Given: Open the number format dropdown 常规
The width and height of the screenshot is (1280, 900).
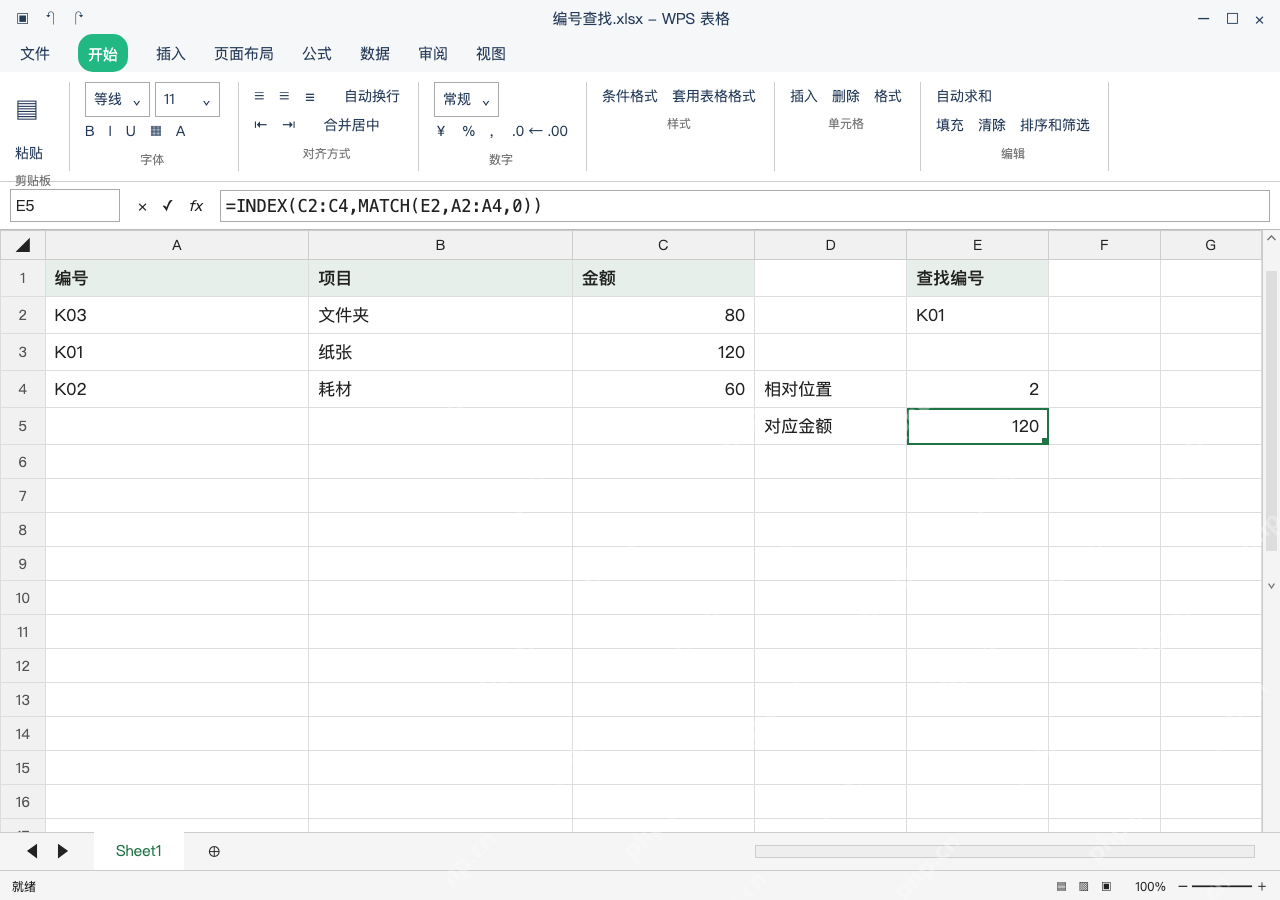Looking at the screenshot, I should (x=466, y=99).
